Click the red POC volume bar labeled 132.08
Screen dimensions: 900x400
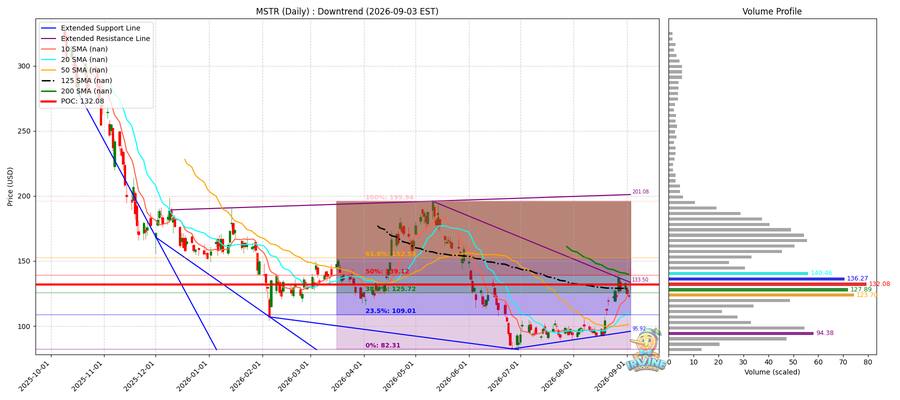point(767,284)
